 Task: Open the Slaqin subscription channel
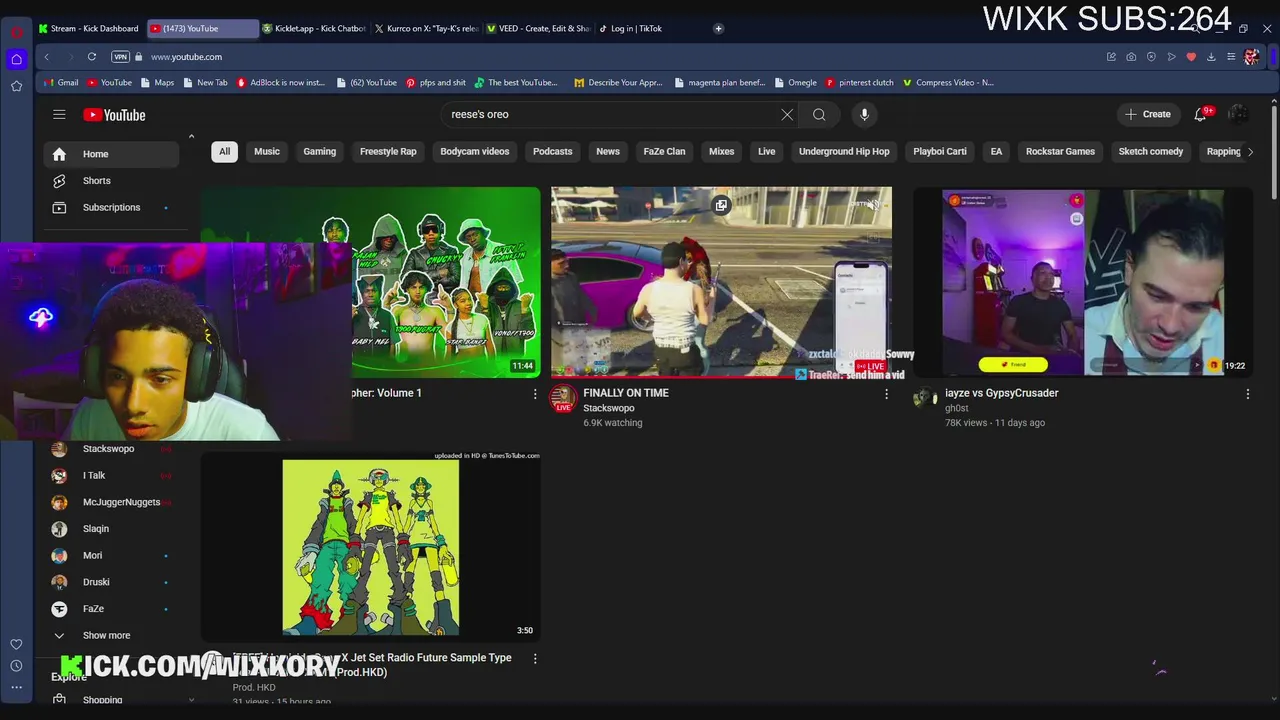[x=112, y=529]
